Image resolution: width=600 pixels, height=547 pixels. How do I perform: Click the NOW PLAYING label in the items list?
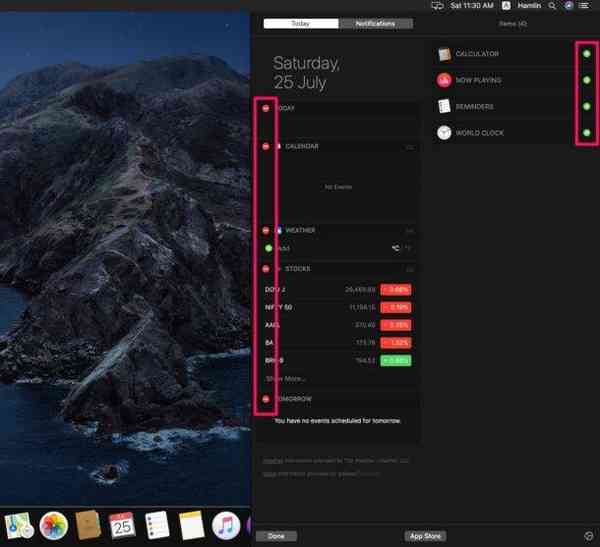[478, 80]
